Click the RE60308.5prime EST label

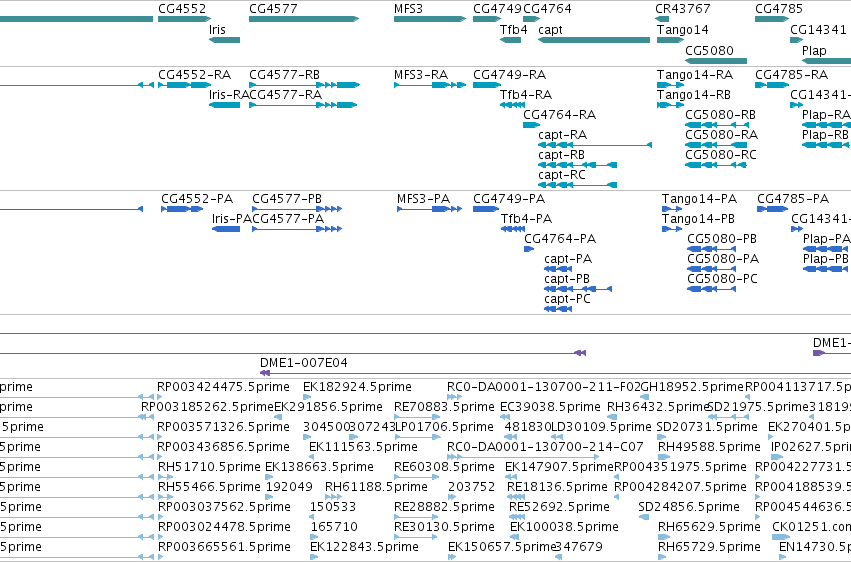pos(444,467)
